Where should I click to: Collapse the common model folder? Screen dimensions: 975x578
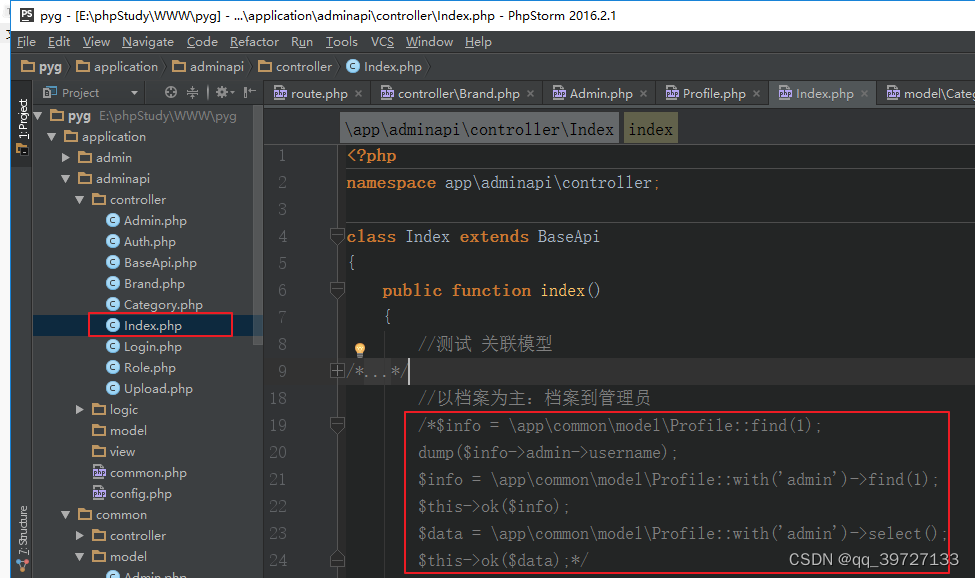point(79,557)
